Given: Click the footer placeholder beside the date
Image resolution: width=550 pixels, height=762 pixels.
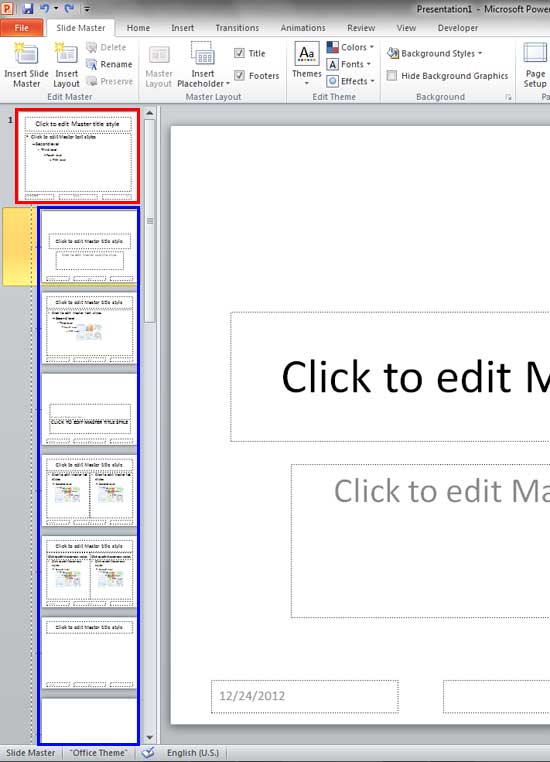Looking at the screenshot, I should coord(496,696).
